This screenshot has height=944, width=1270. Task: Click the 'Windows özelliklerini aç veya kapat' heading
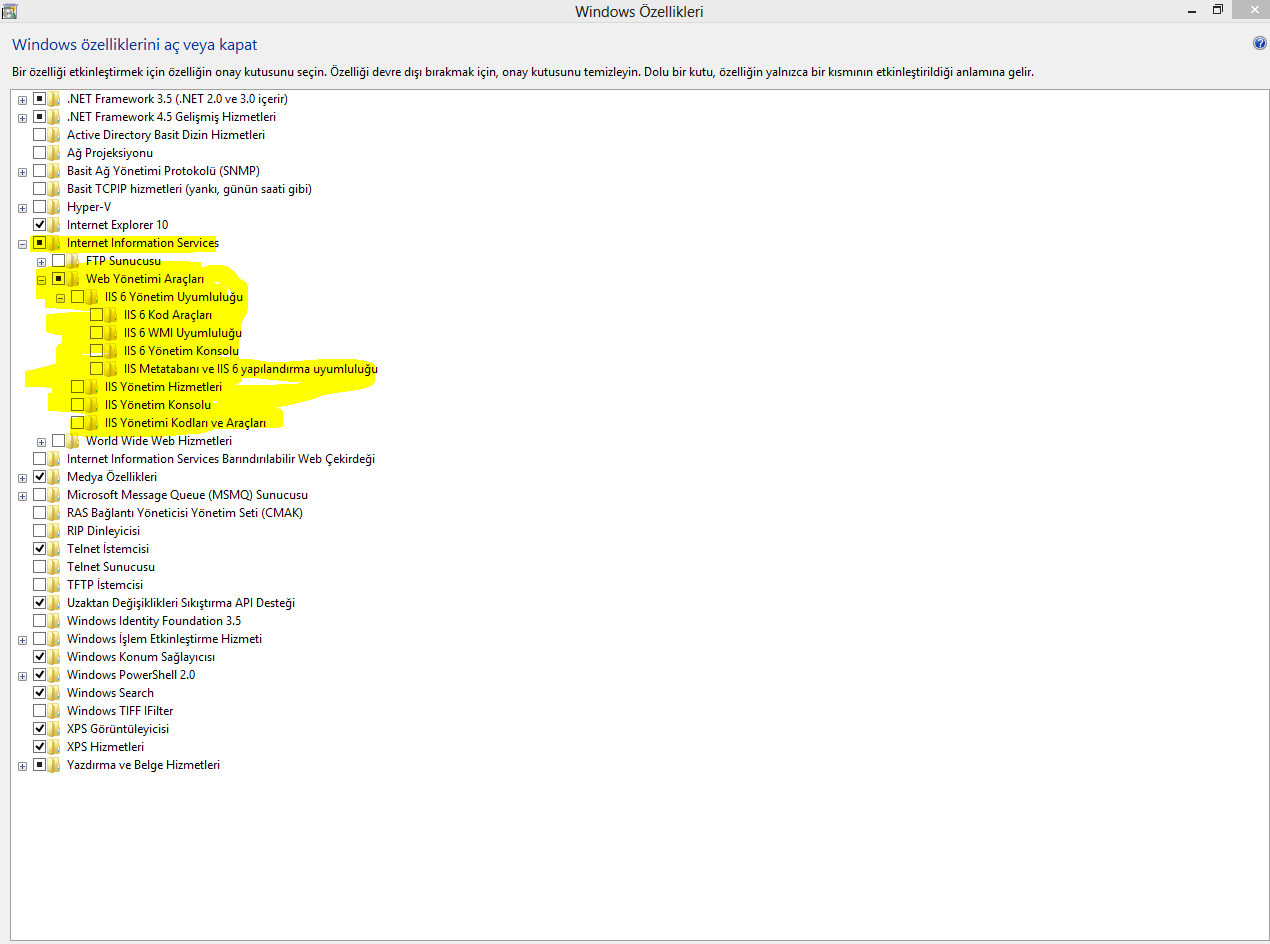coord(135,45)
